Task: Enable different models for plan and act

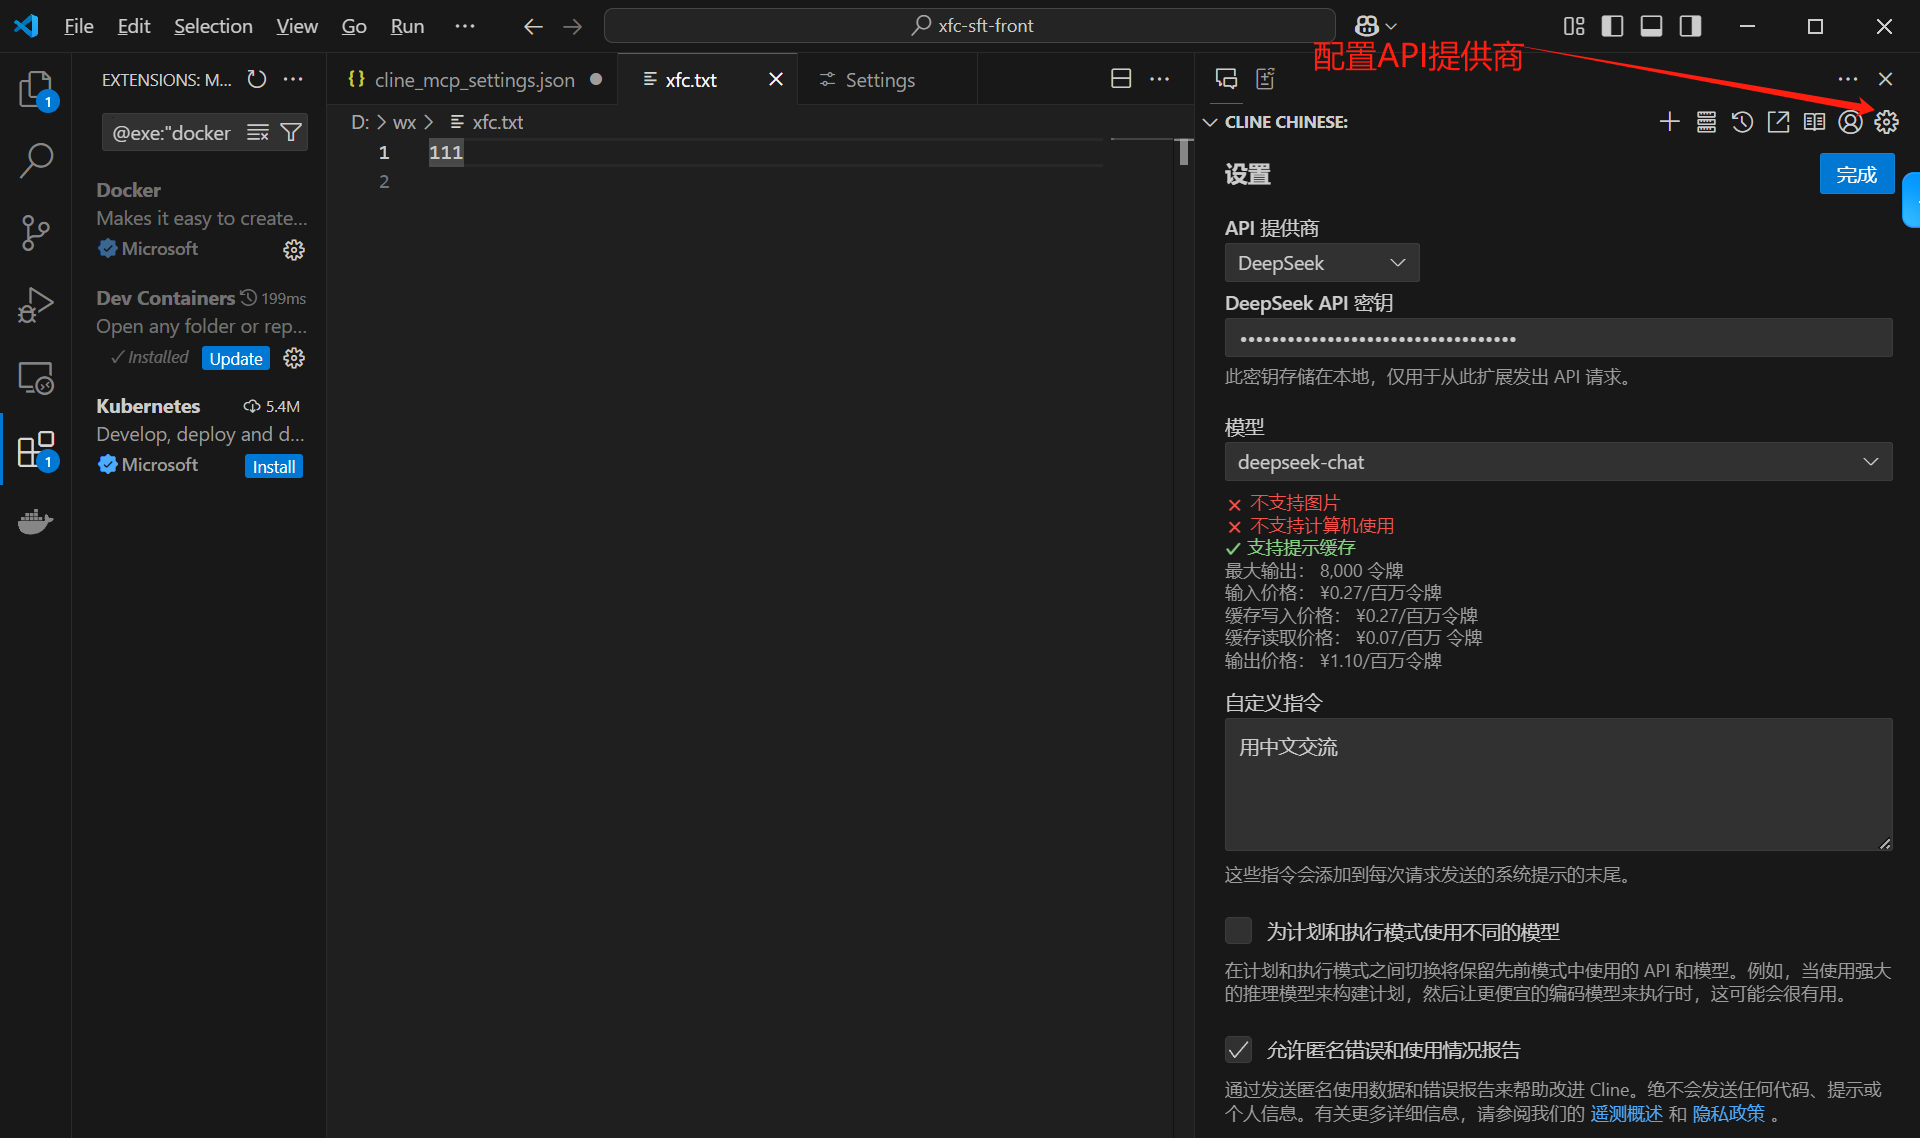Action: [1238, 931]
